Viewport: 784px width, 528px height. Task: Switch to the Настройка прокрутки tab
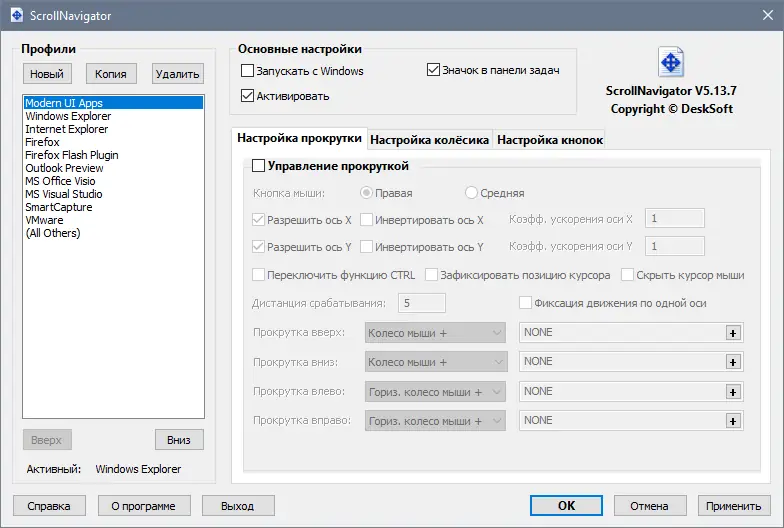pyautogui.click(x=299, y=138)
